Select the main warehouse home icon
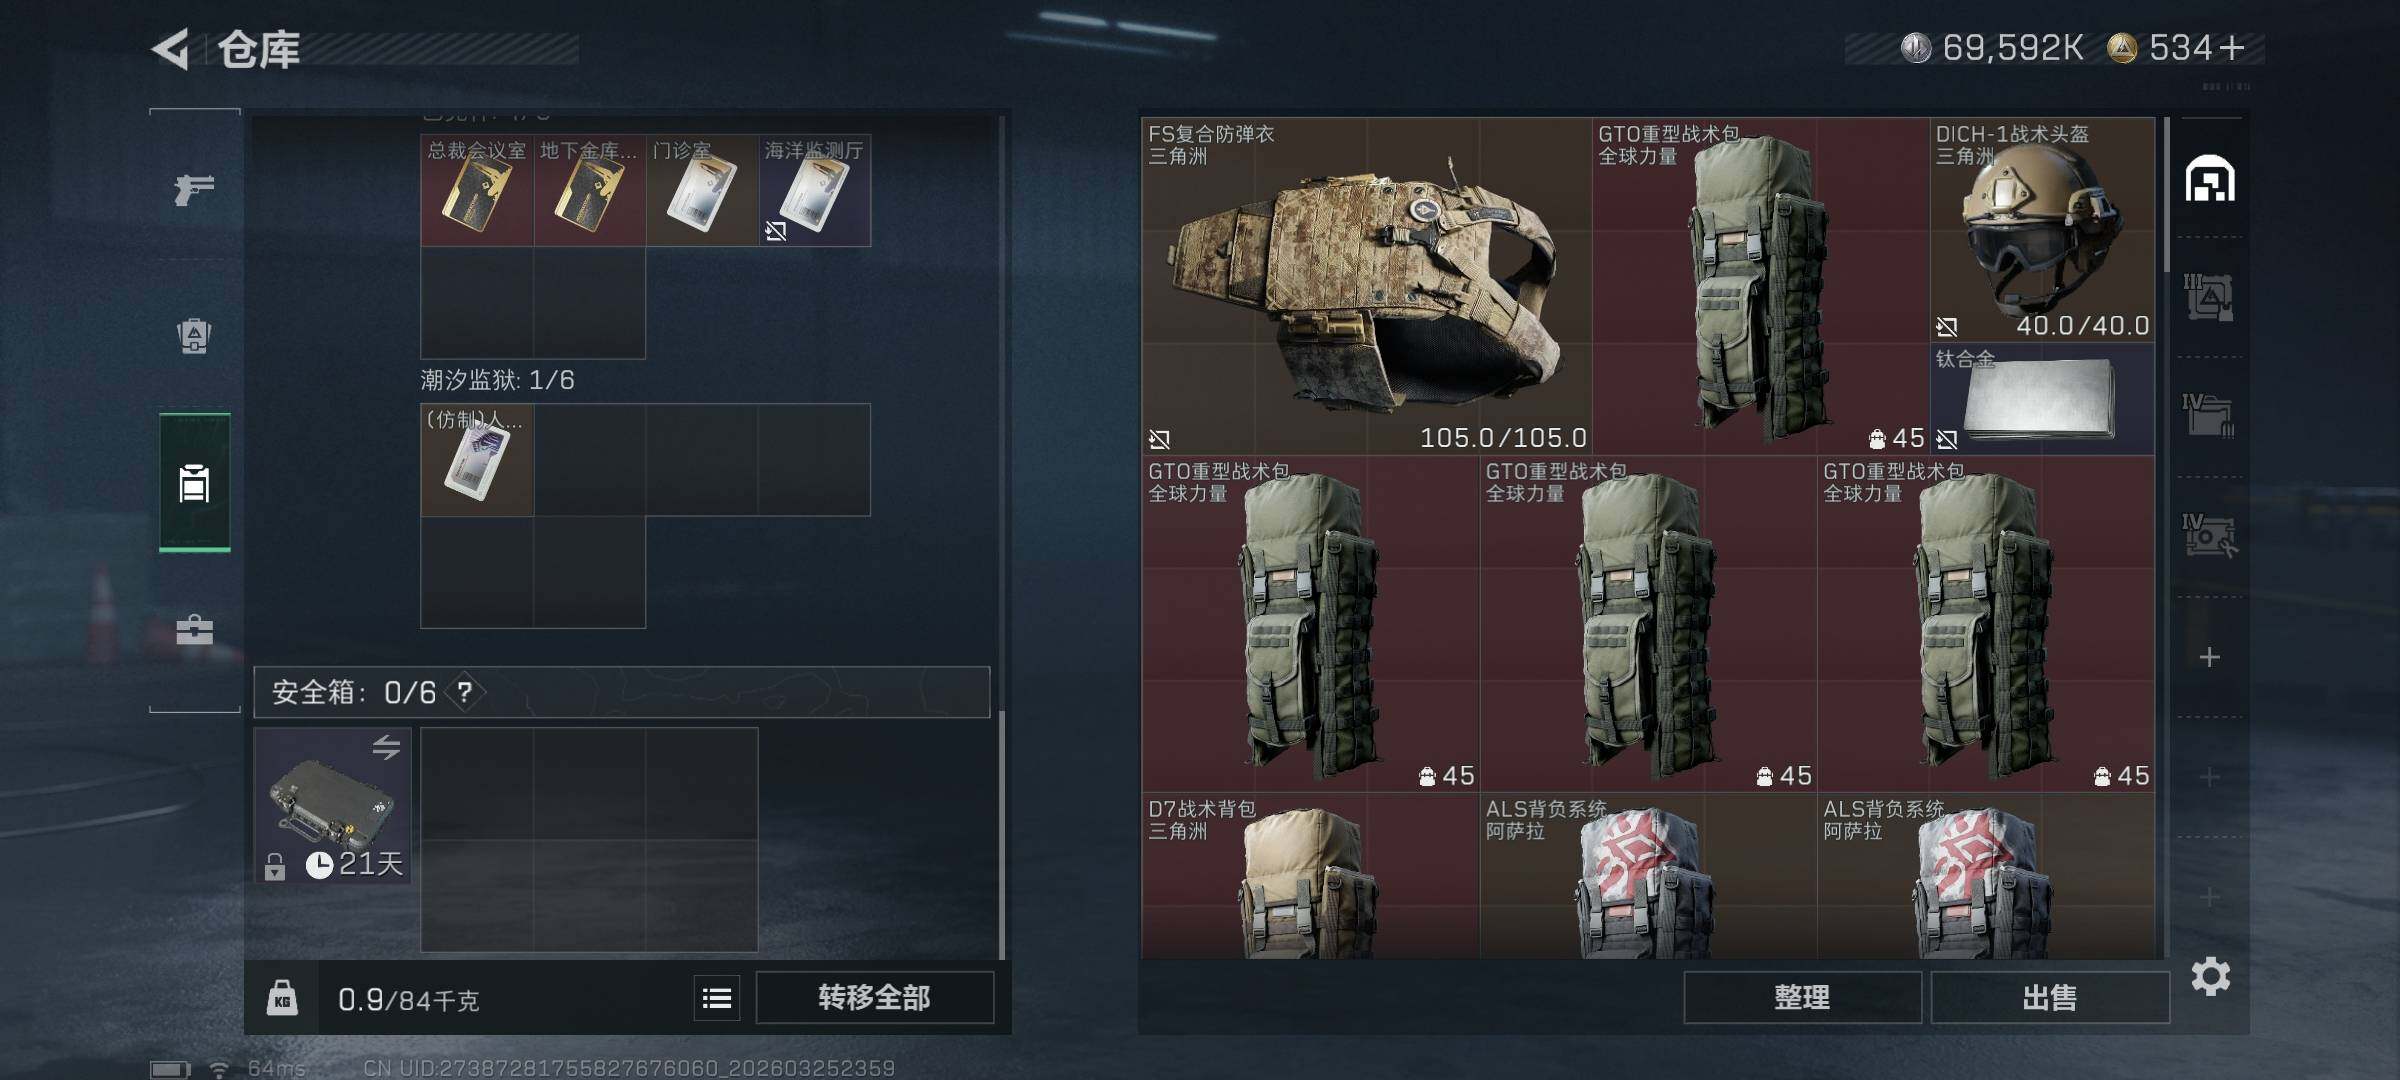This screenshot has width=2400, height=1080. pyautogui.click(x=2210, y=179)
